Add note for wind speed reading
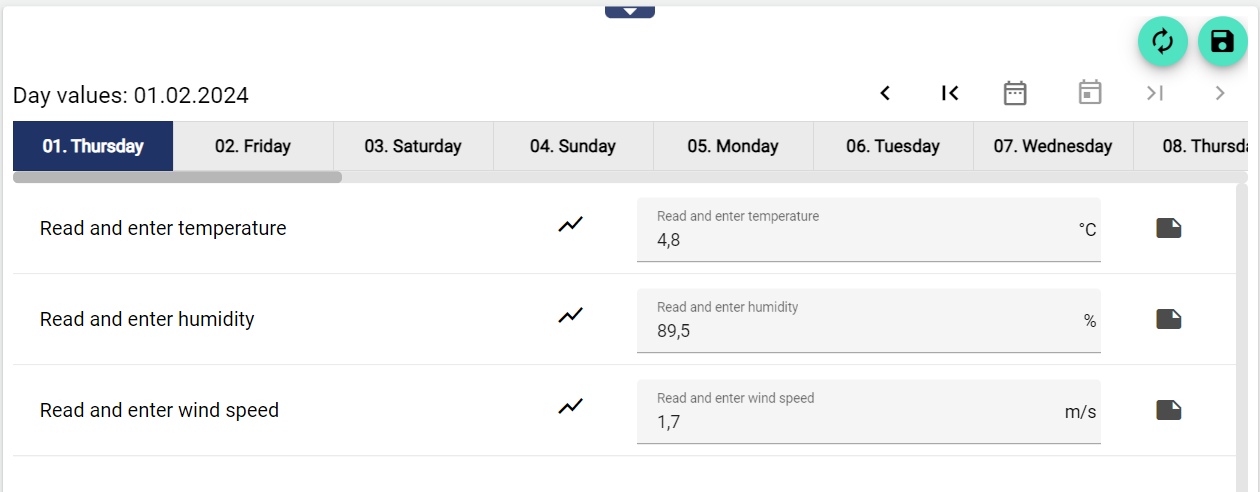The height and width of the screenshot is (492, 1260). click(x=1168, y=410)
